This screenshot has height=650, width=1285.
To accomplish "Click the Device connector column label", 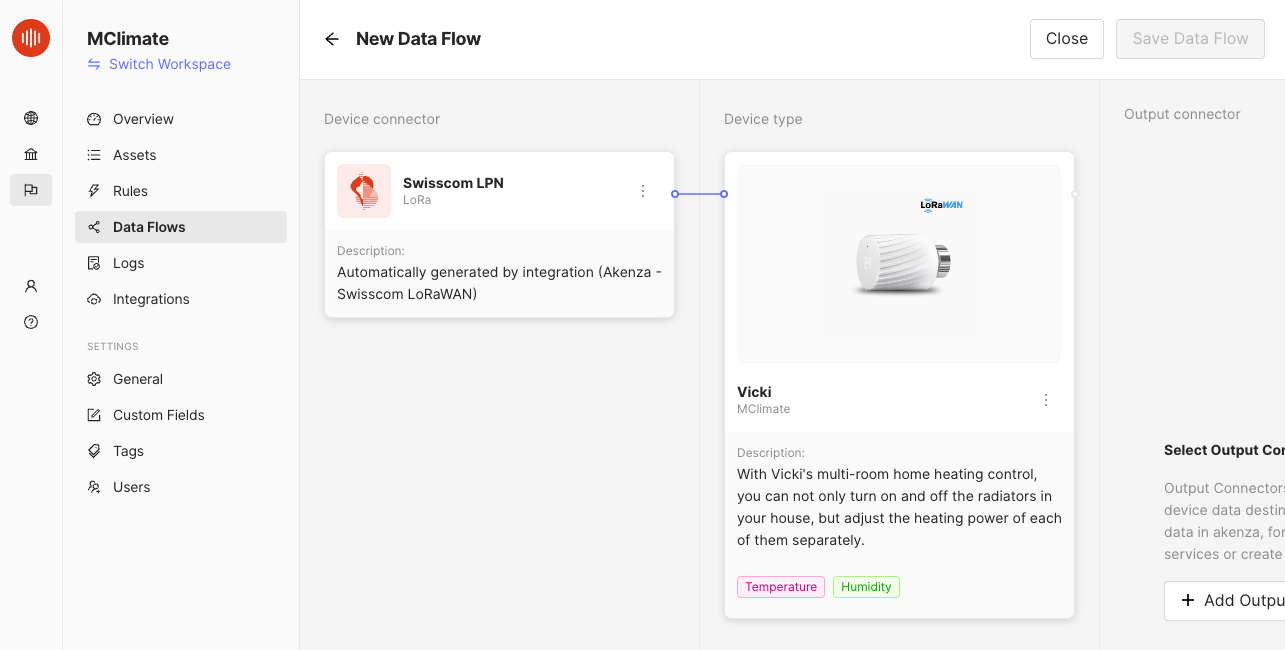I will coord(382,119).
